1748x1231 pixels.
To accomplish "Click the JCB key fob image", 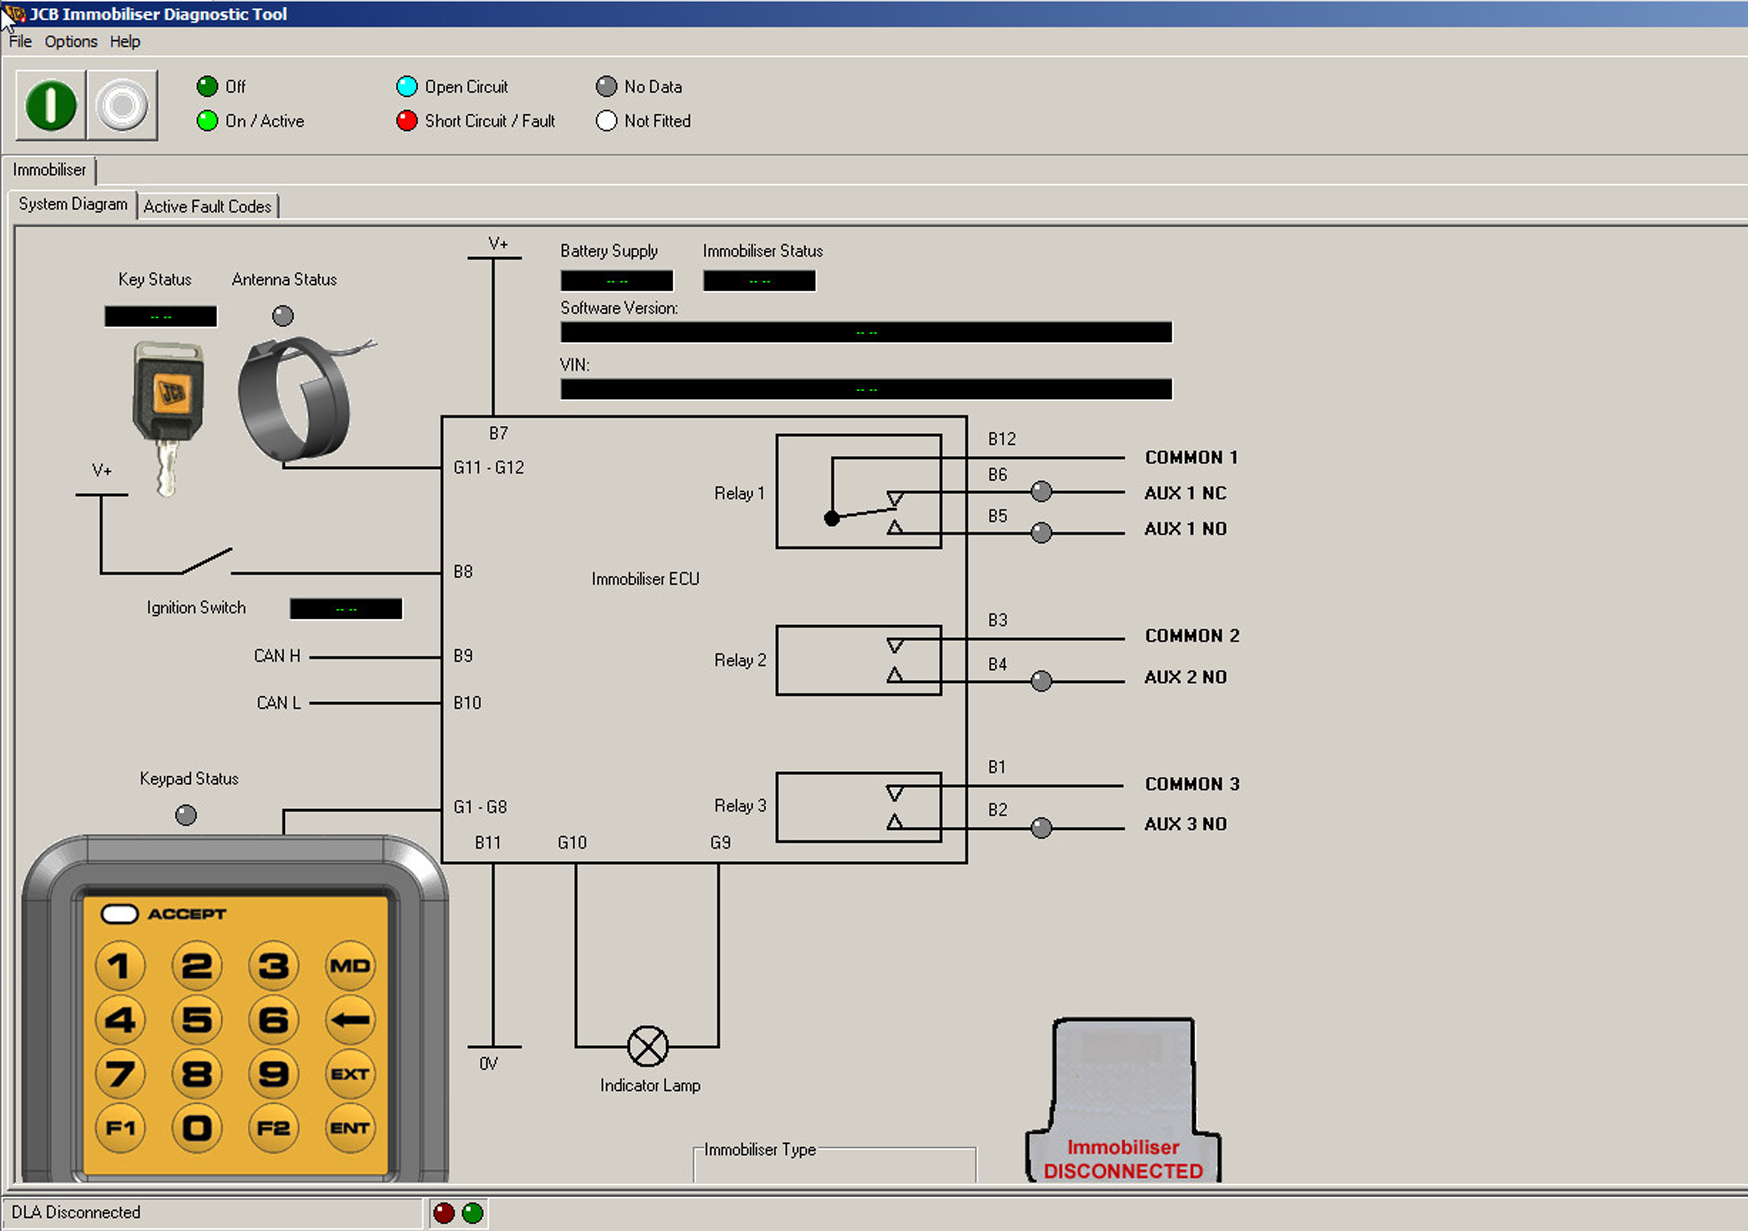I will point(168,408).
